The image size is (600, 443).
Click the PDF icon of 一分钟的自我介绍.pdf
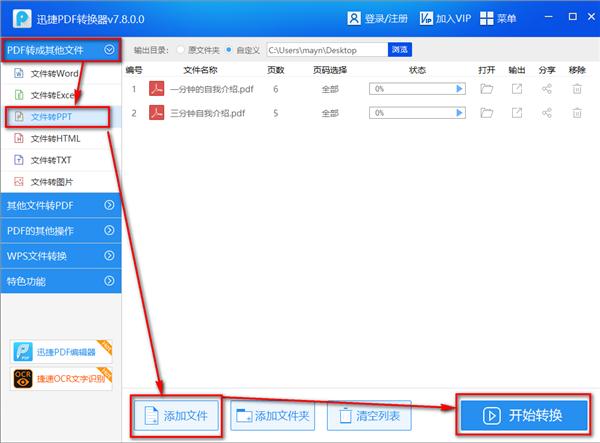coord(157,88)
